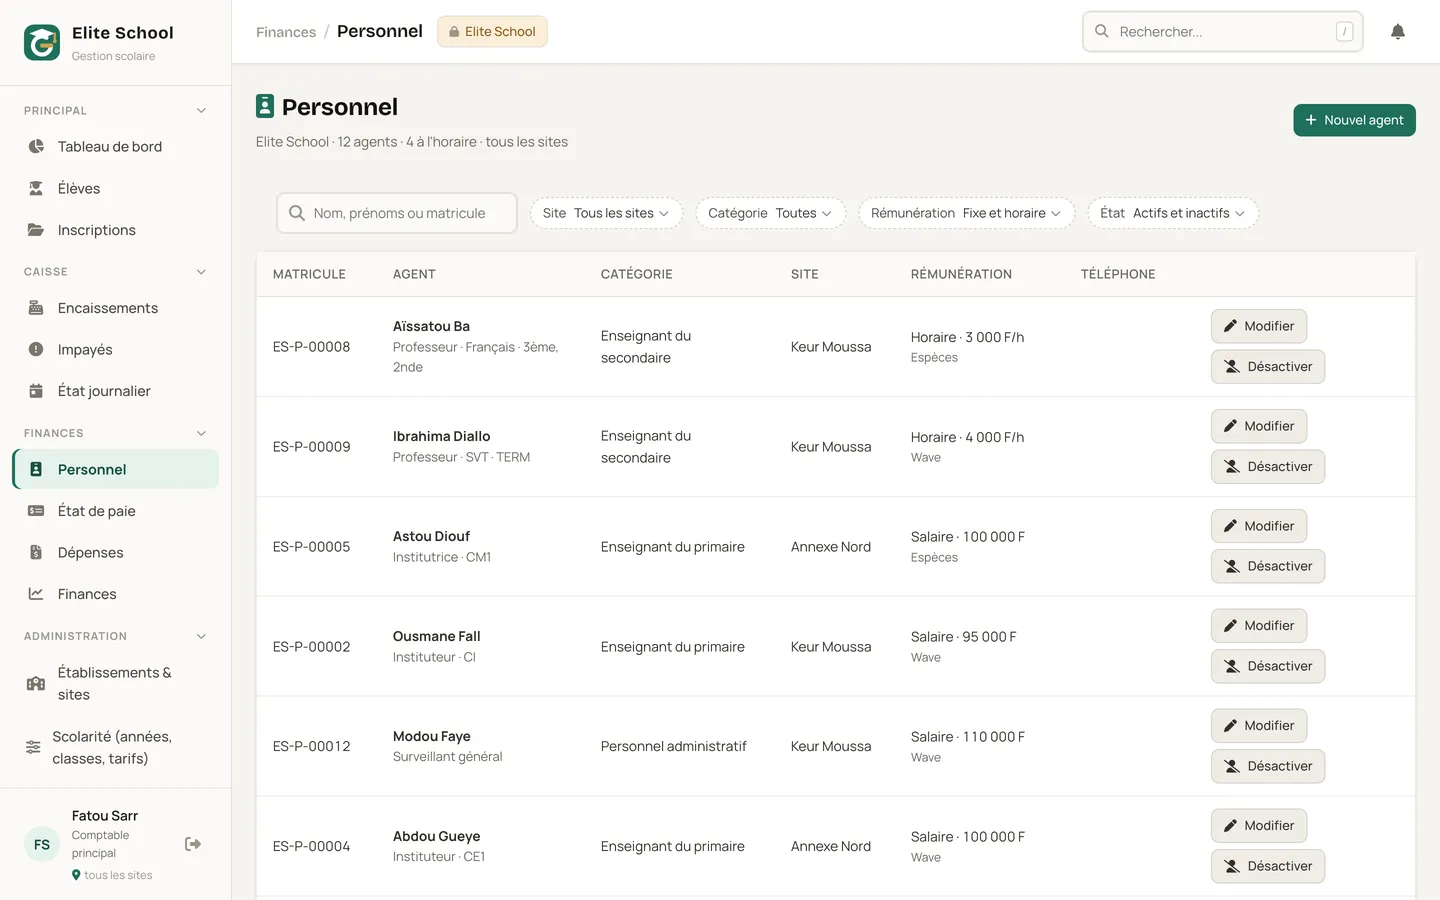Click the name or matricule search field
The image size is (1440, 900).
coord(397,213)
